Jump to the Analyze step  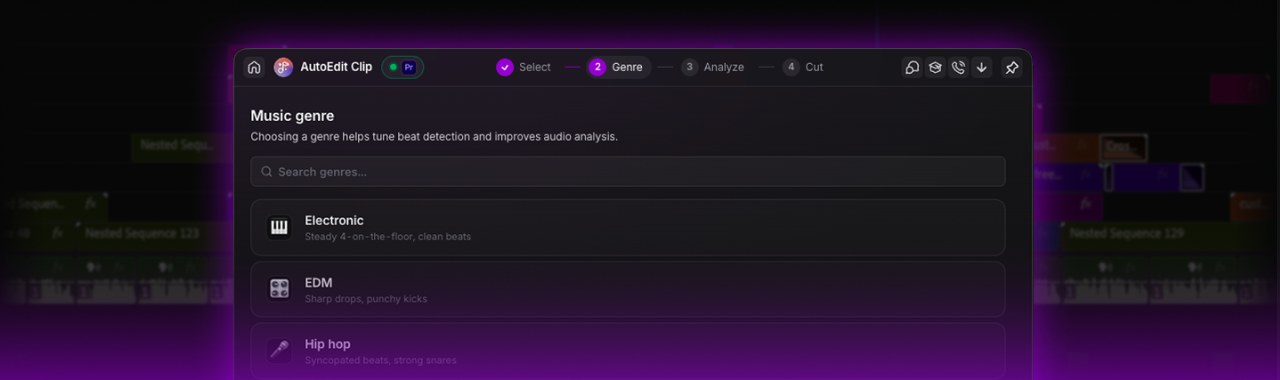pos(713,67)
